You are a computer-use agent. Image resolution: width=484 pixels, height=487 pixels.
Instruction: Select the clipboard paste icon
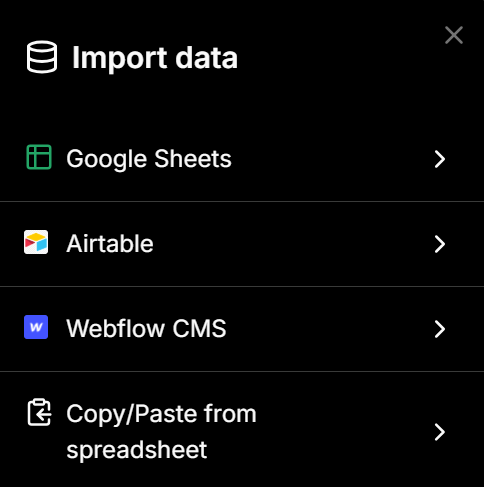tap(39, 412)
